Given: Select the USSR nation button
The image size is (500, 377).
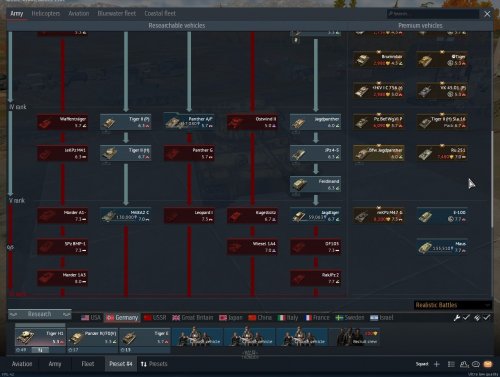Looking at the screenshot, I should 155,318.
